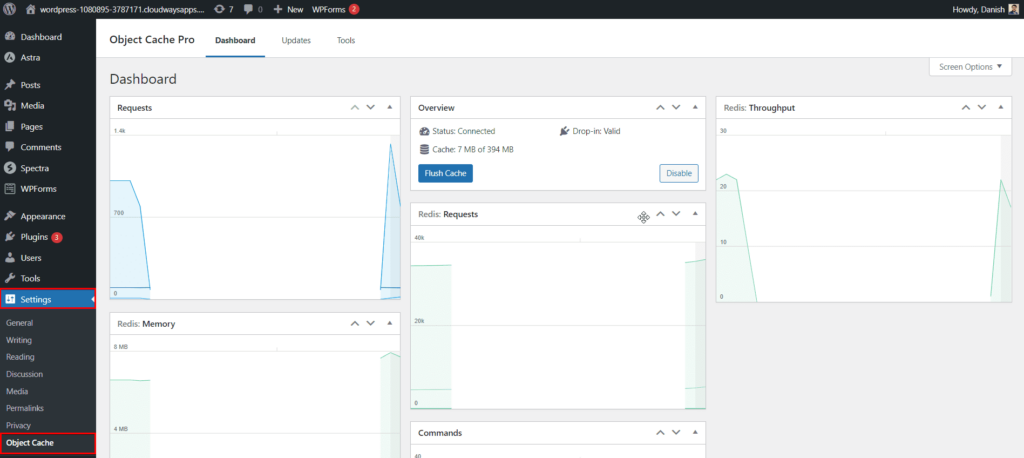Move the Commands widget up

(x=659, y=433)
